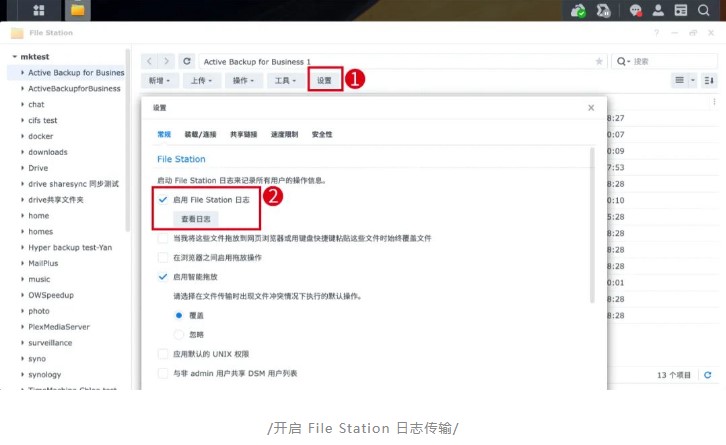Refresh item count at bottom right

click(x=707, y=375)
